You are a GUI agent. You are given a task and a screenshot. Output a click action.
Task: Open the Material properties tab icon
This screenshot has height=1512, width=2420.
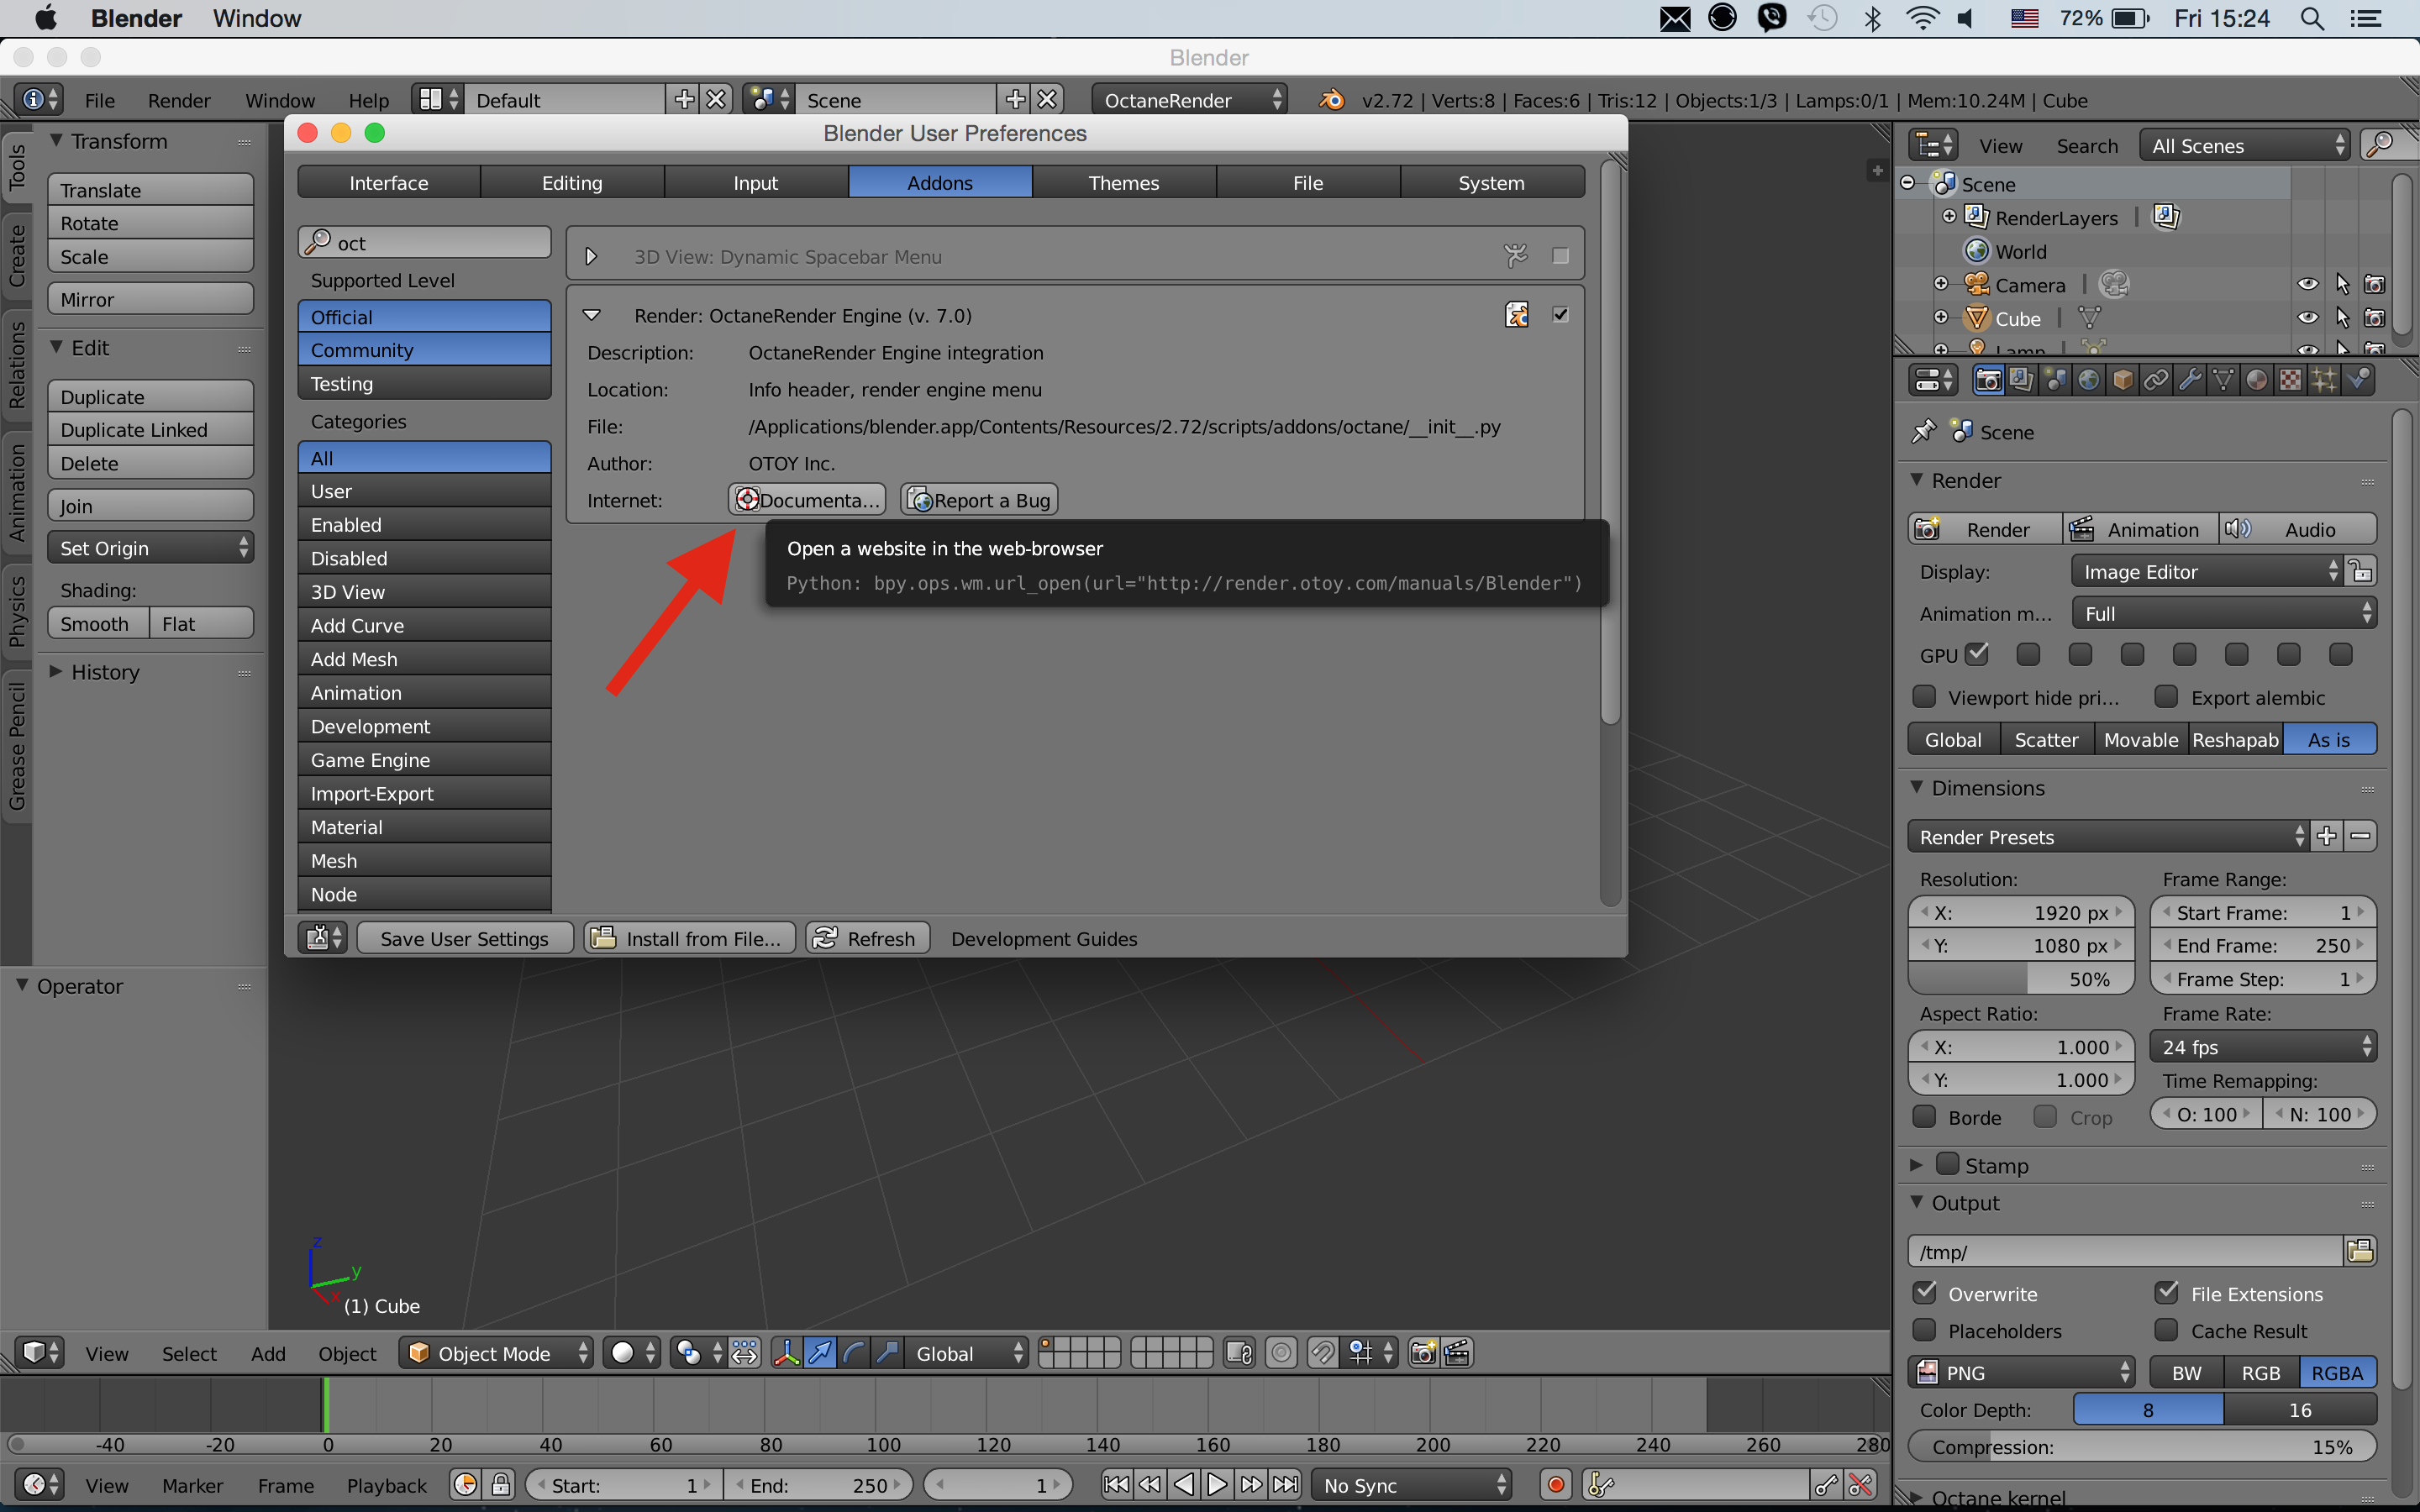(x=2256, y=380)
